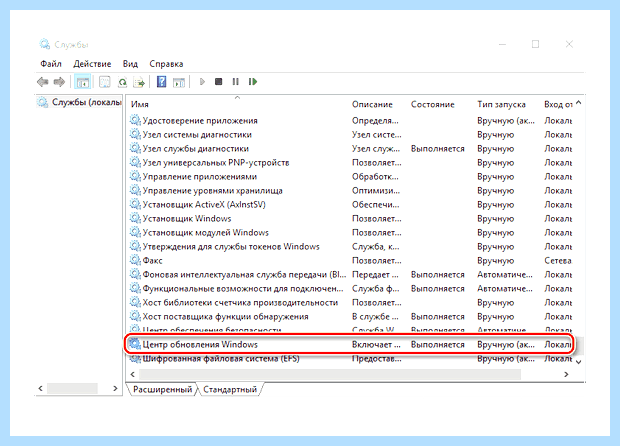Switch to the Стандартный tab
Screen dimensions: 620x446
click(x=230, y=389)
